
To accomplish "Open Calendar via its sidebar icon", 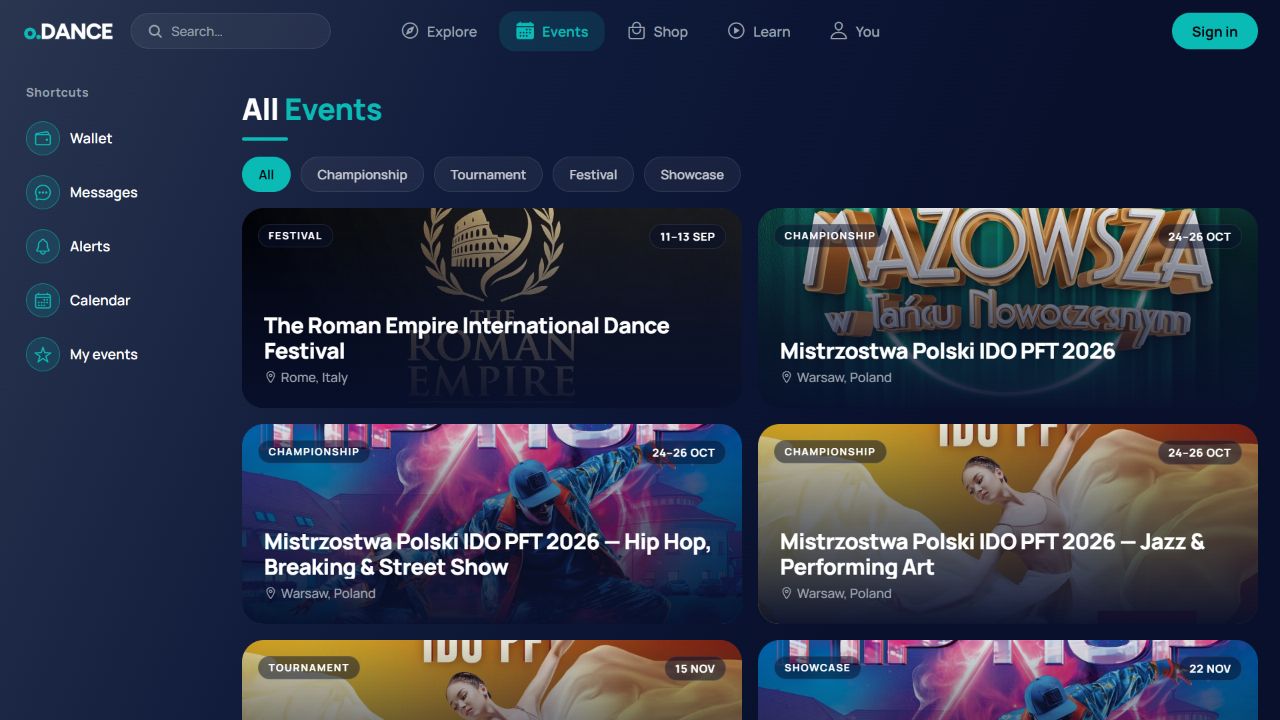I will (x=43, y=300).
